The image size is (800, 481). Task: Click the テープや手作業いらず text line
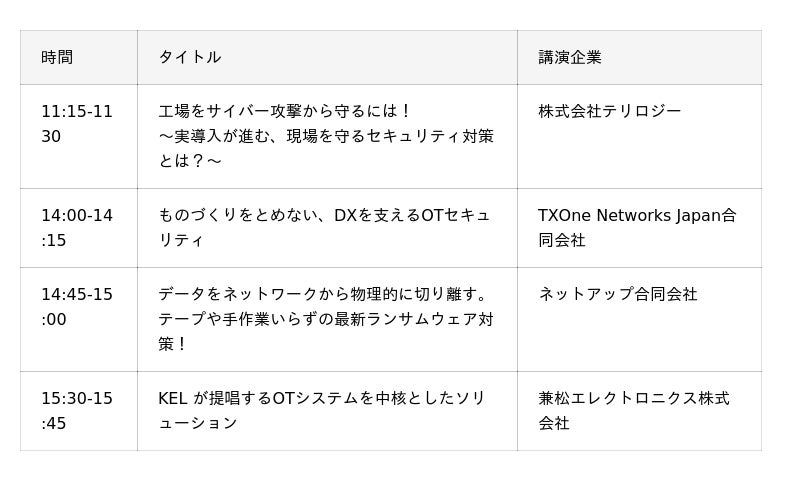pos(326,319)
